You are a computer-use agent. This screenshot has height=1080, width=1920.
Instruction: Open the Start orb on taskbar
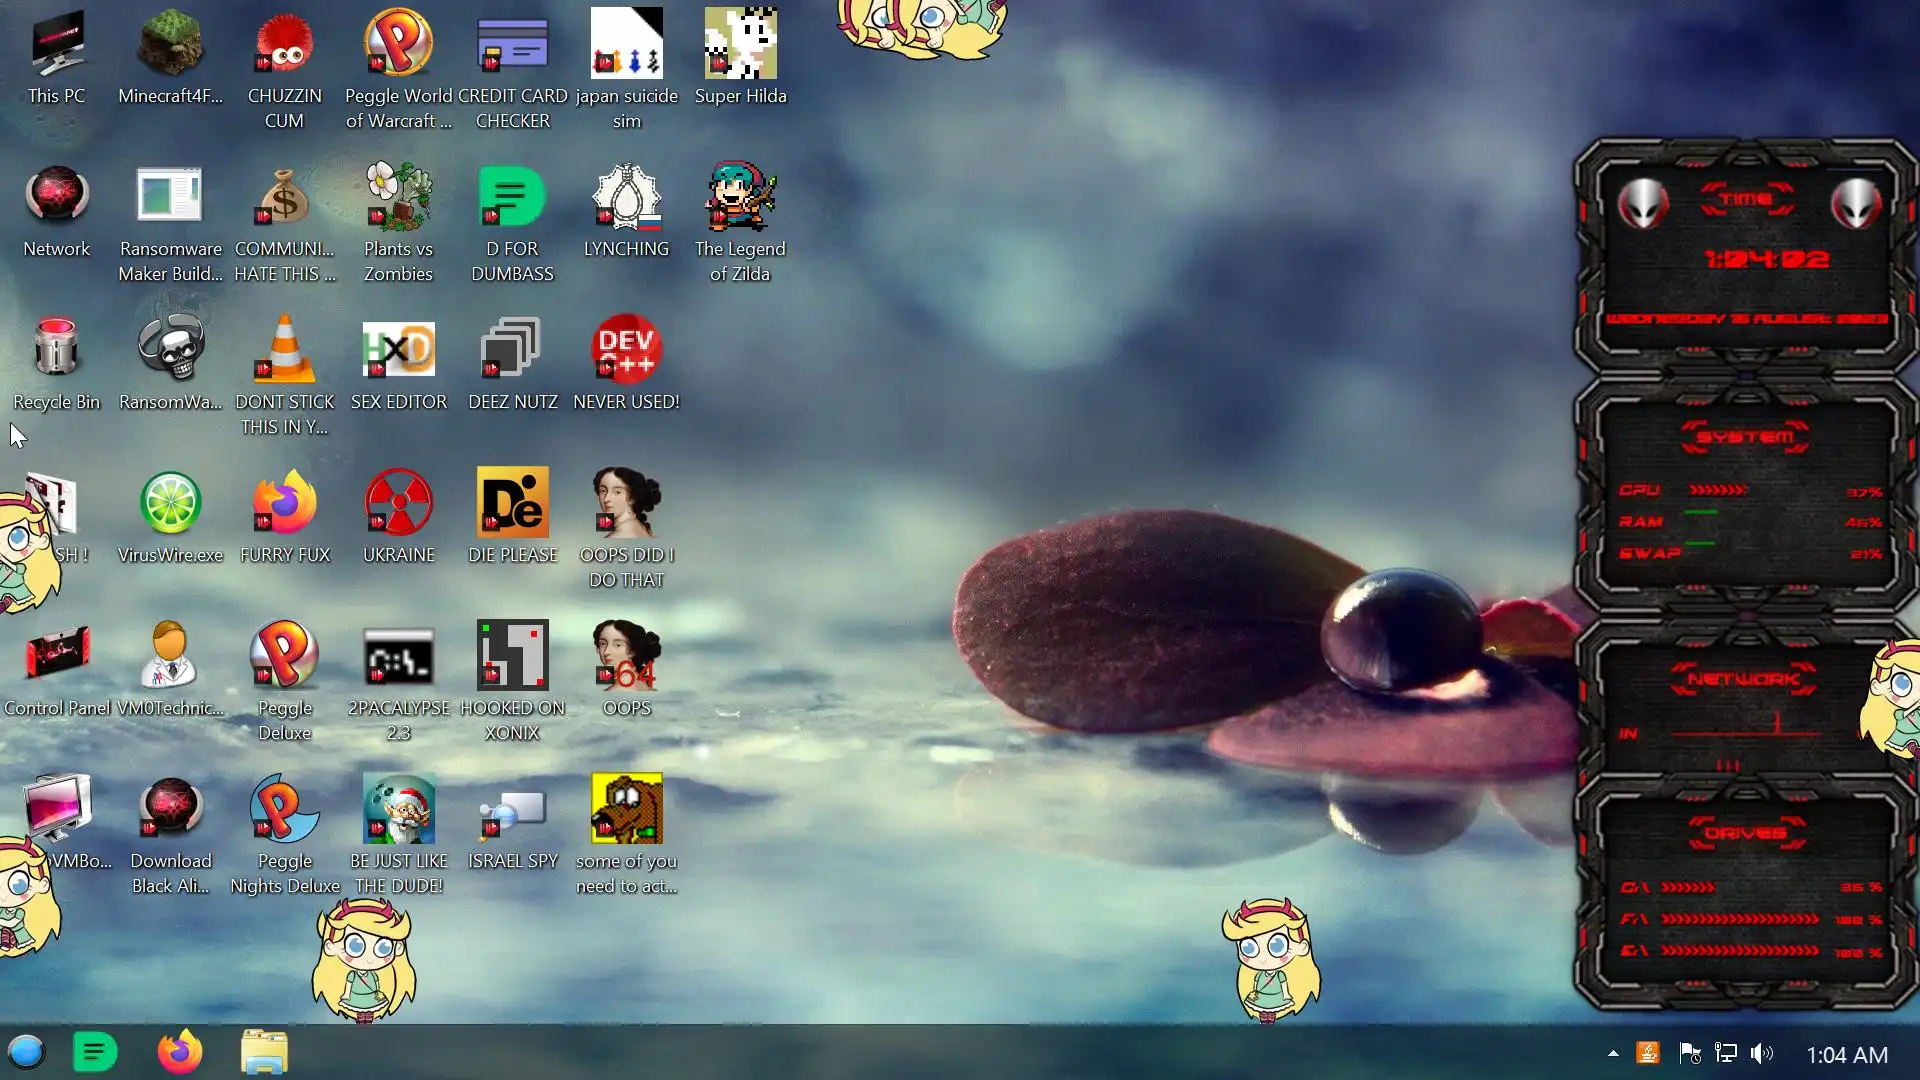[x=27, y=1053]
